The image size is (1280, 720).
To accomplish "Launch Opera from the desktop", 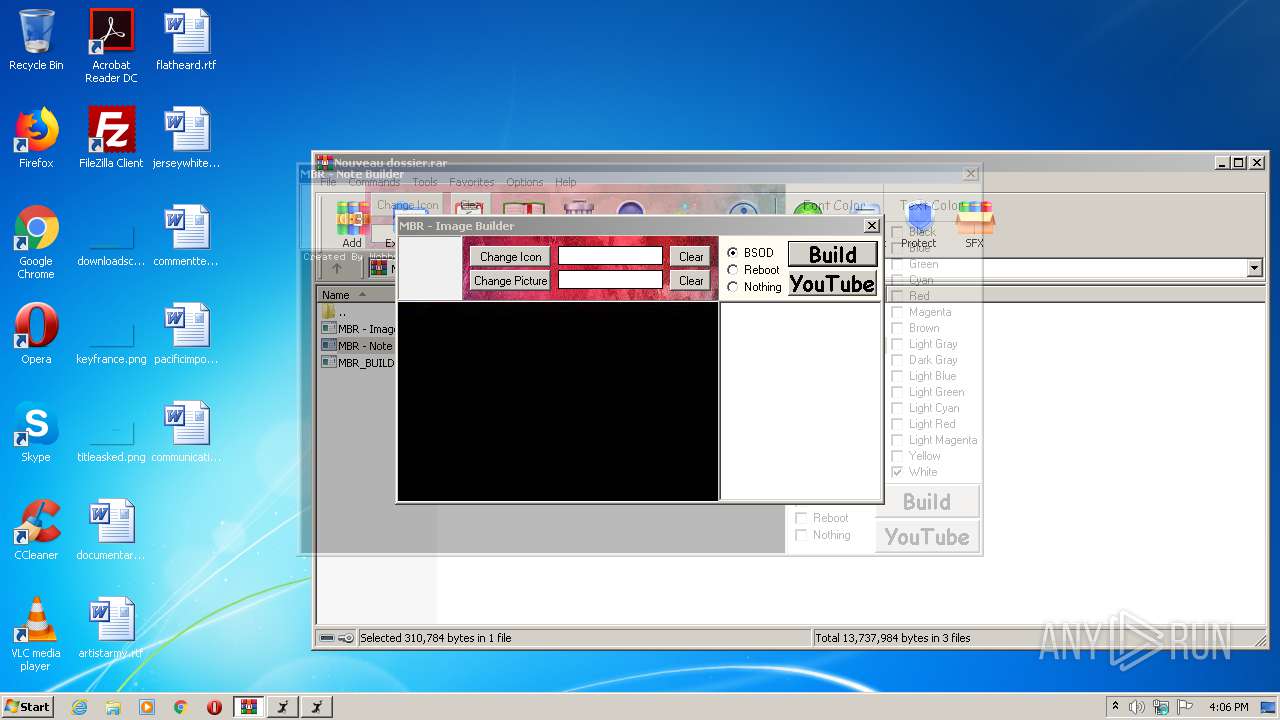I will tap(36, 334).
